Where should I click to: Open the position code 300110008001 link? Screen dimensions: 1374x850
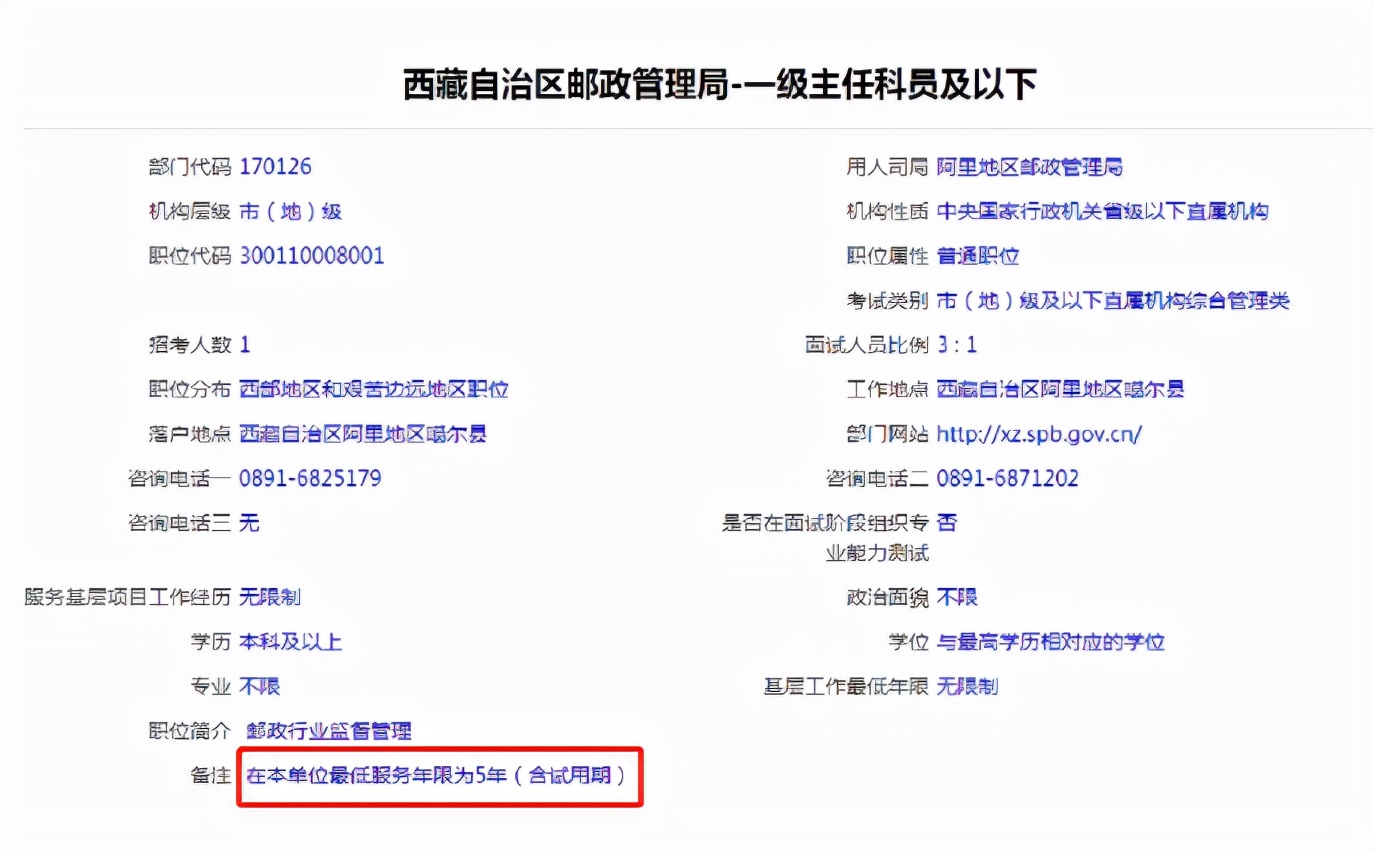click(311, 256)
